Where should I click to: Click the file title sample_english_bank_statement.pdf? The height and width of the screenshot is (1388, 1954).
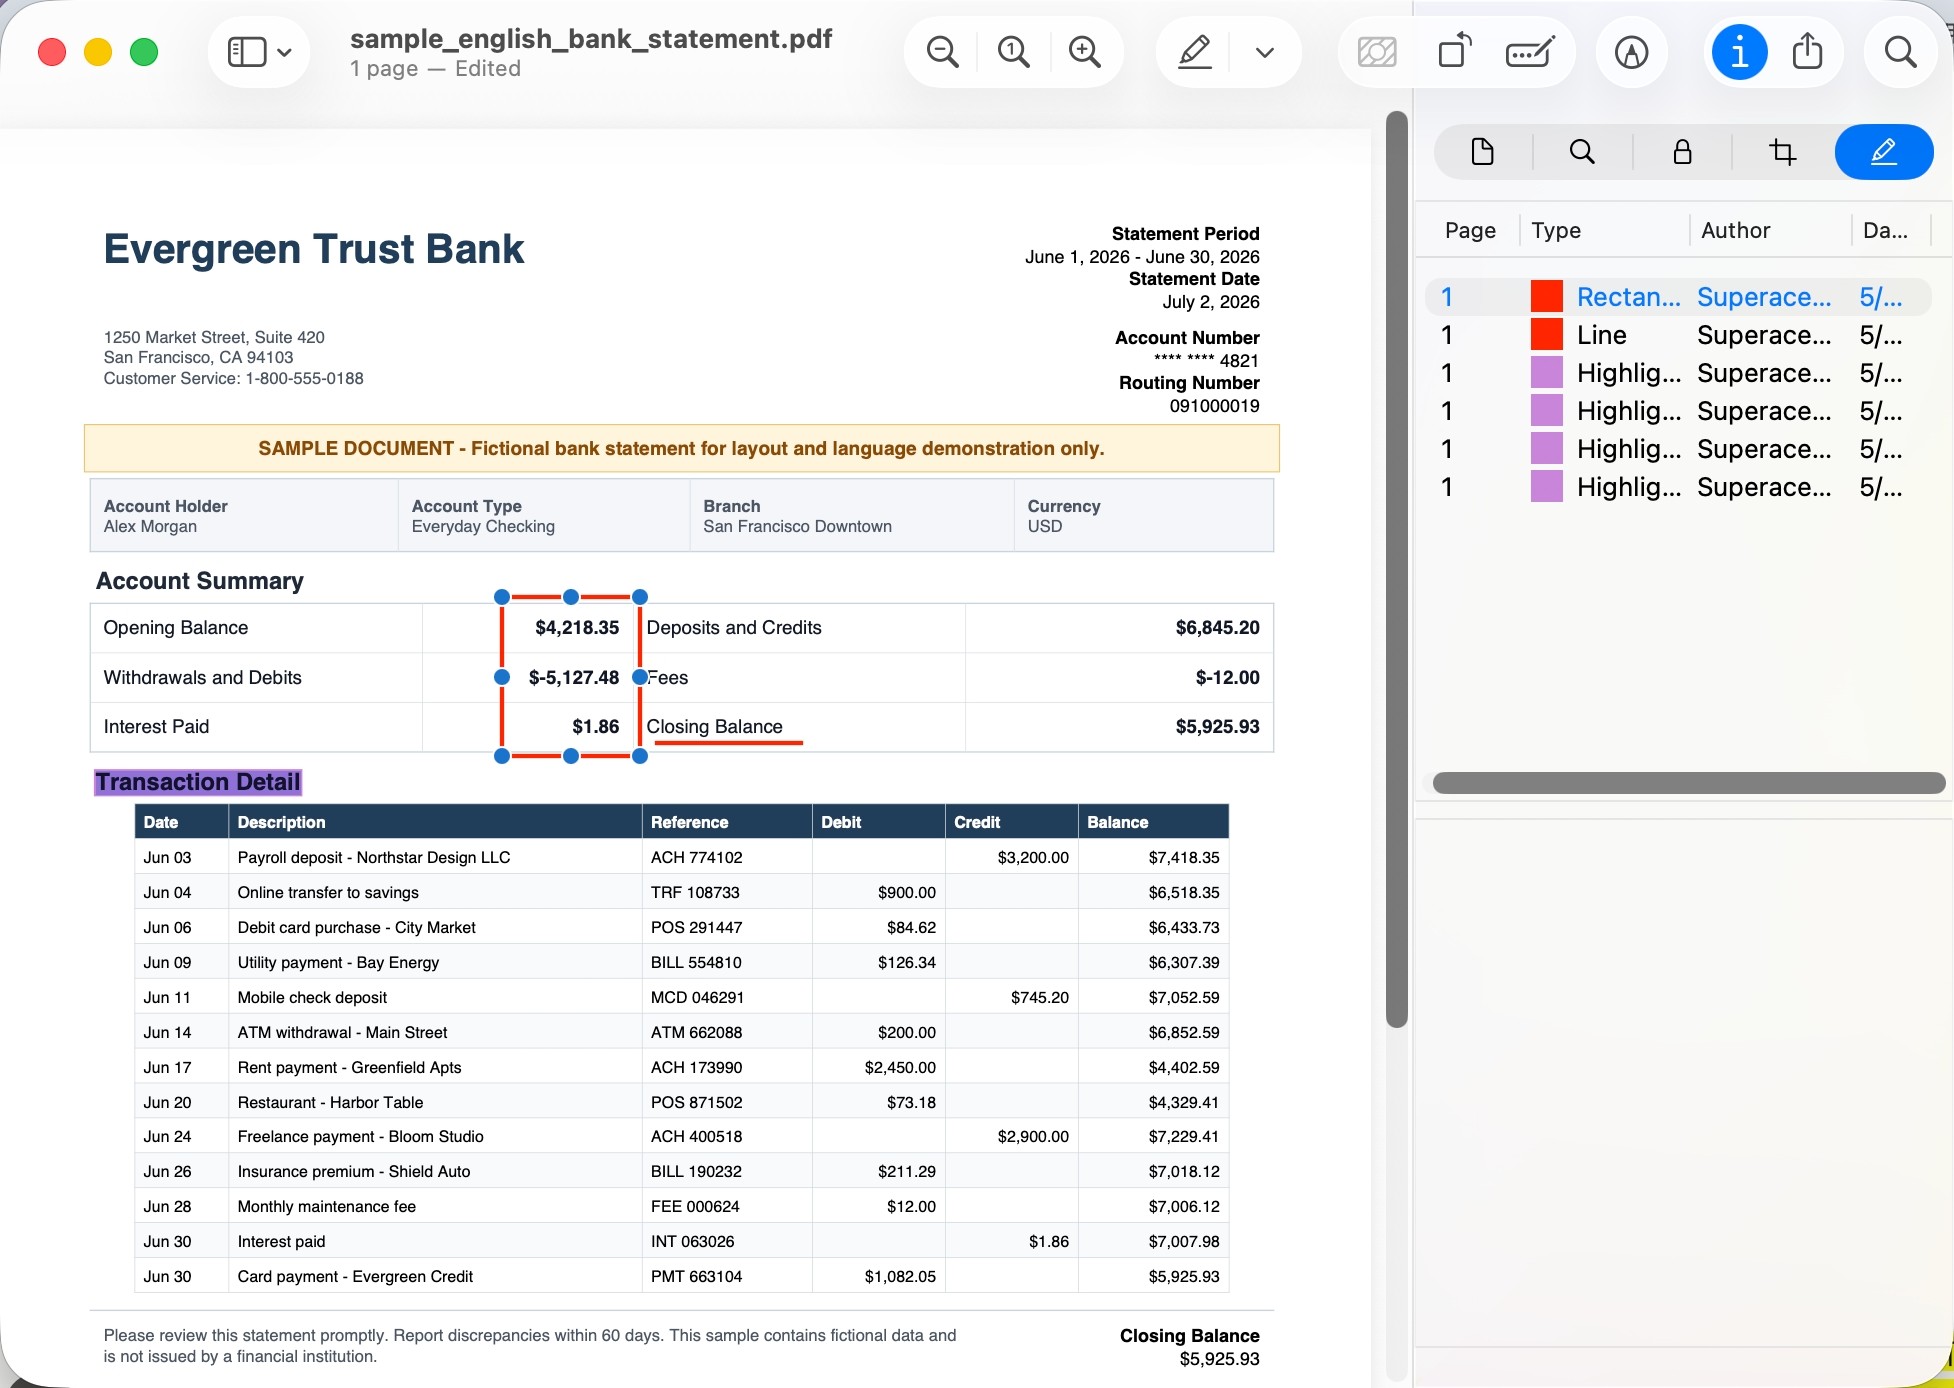[591, 39]
